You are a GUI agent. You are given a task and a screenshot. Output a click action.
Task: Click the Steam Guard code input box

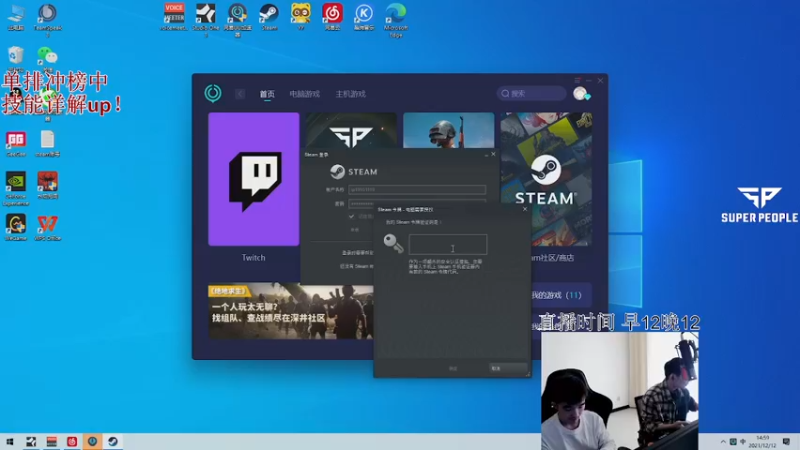point(447,244)
